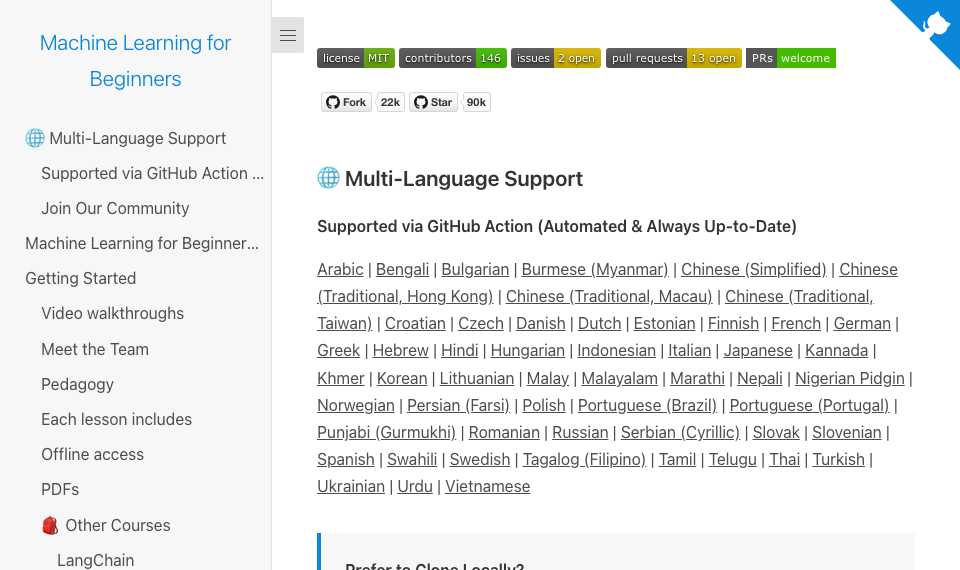Viewport: 960px width, 570px height.
Task: Open the Arabic translation link
Action: [340, 269]
